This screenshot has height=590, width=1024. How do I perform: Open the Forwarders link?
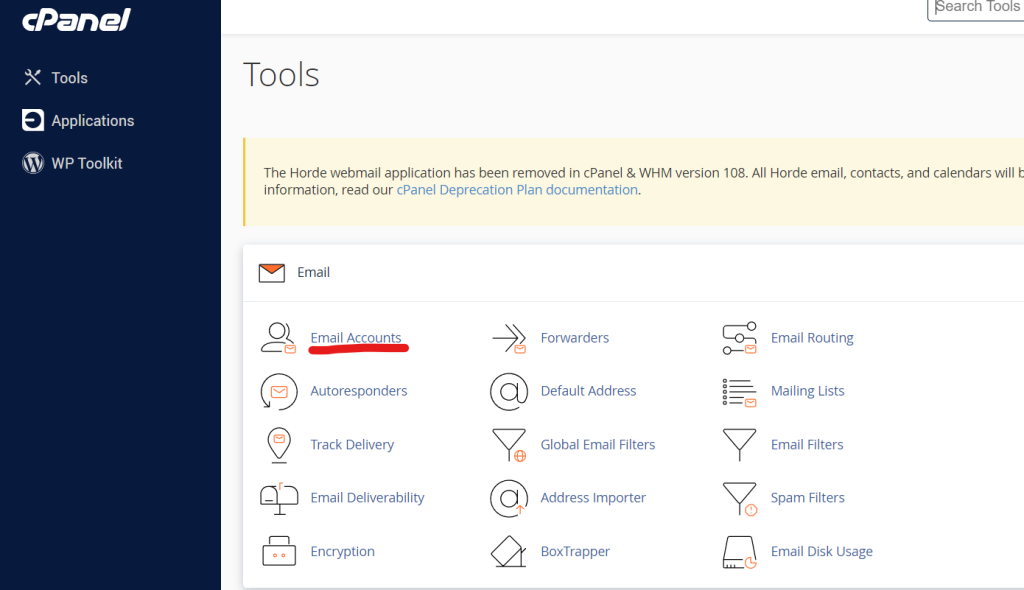[x=575, y=338]
